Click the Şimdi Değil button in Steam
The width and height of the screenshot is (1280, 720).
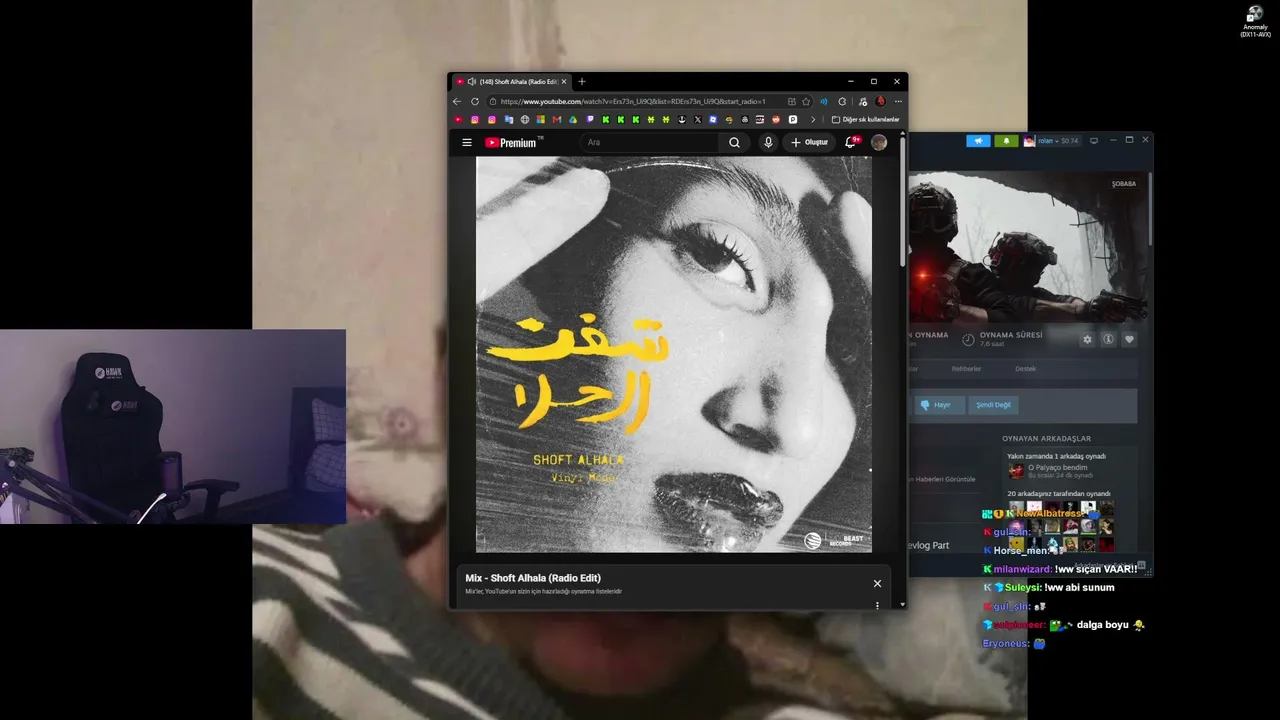click(x=993, y=405)
